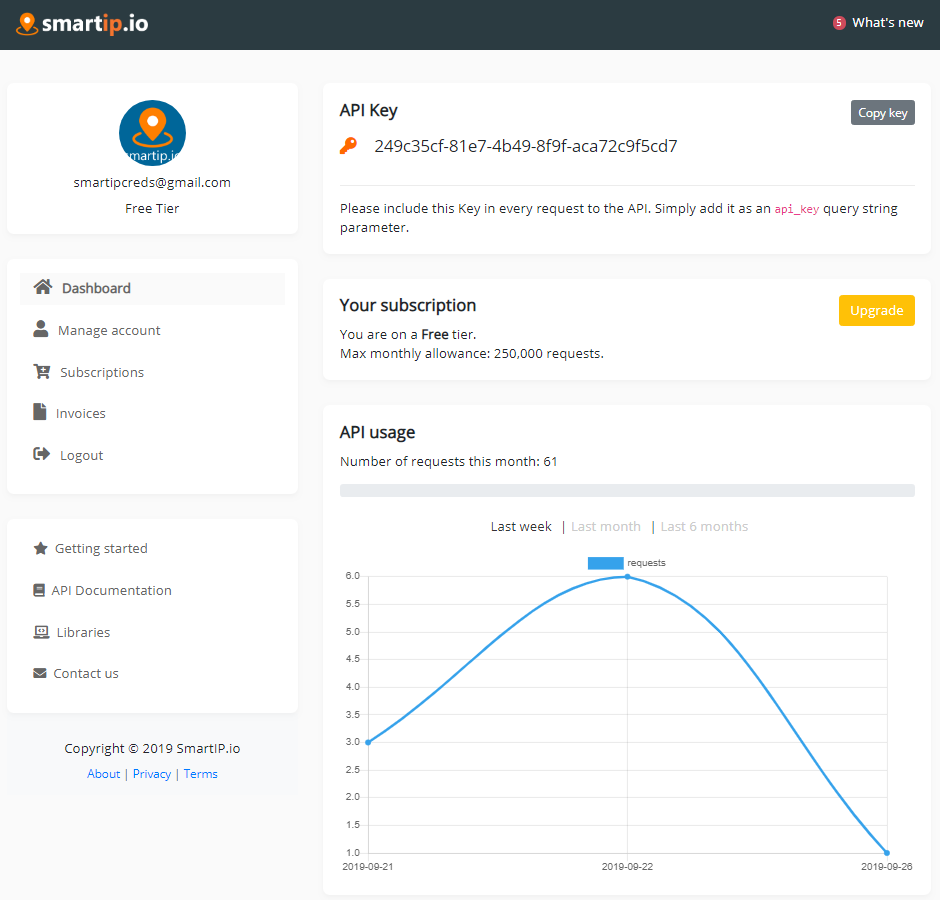
Task: Click the 2019-09-26 chart data point
Action: (x=887, y=853)
